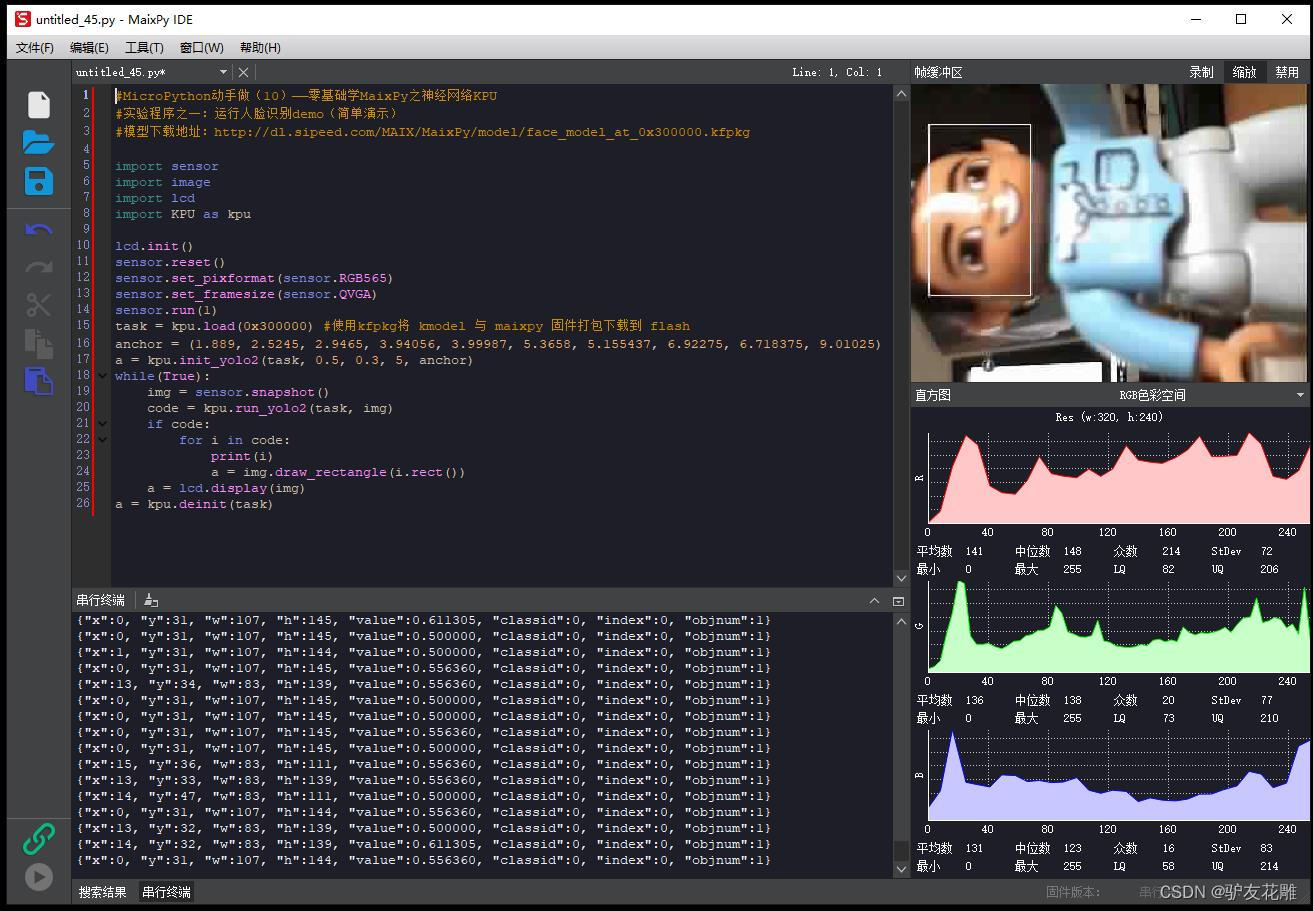Click the 'Res (w:320, h:240)' text
The width and height of the screenshot is (1313, 911).
tap(1109, 417)
